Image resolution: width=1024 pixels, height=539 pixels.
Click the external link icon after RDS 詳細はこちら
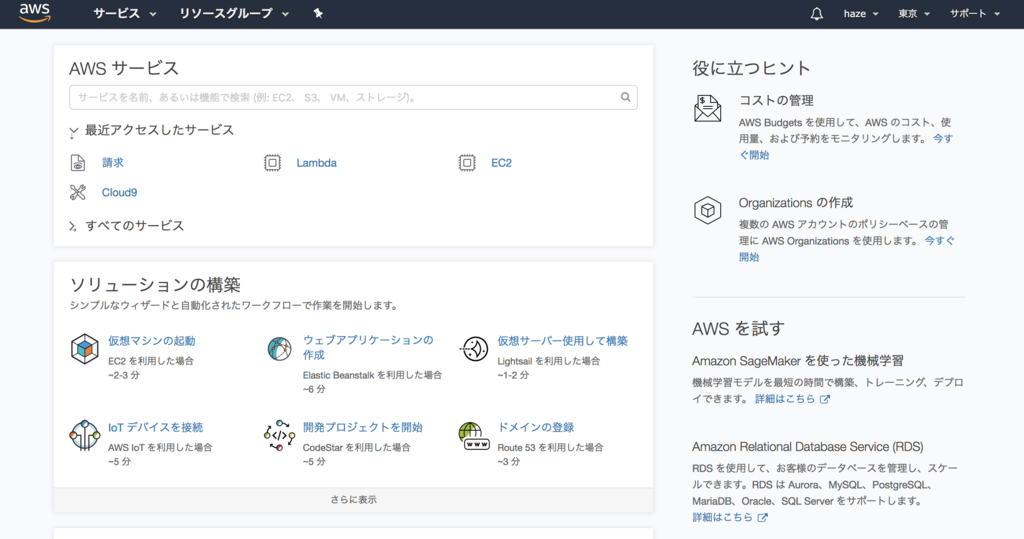tap(762, 517)
